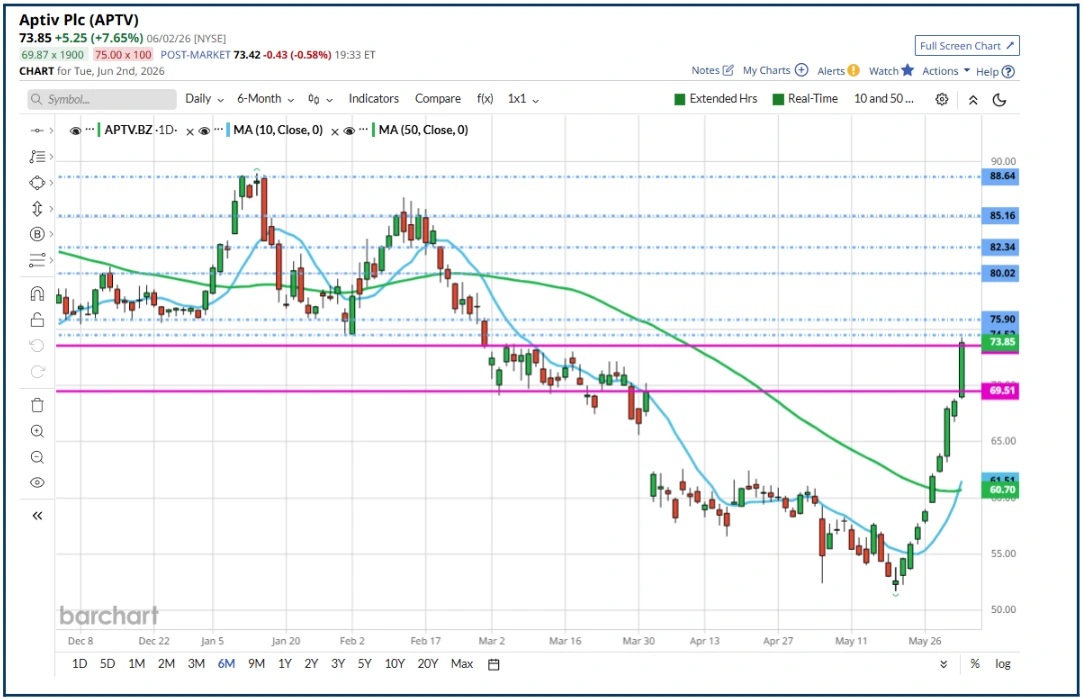Click the 88.64 price level label

[1000, 176]
